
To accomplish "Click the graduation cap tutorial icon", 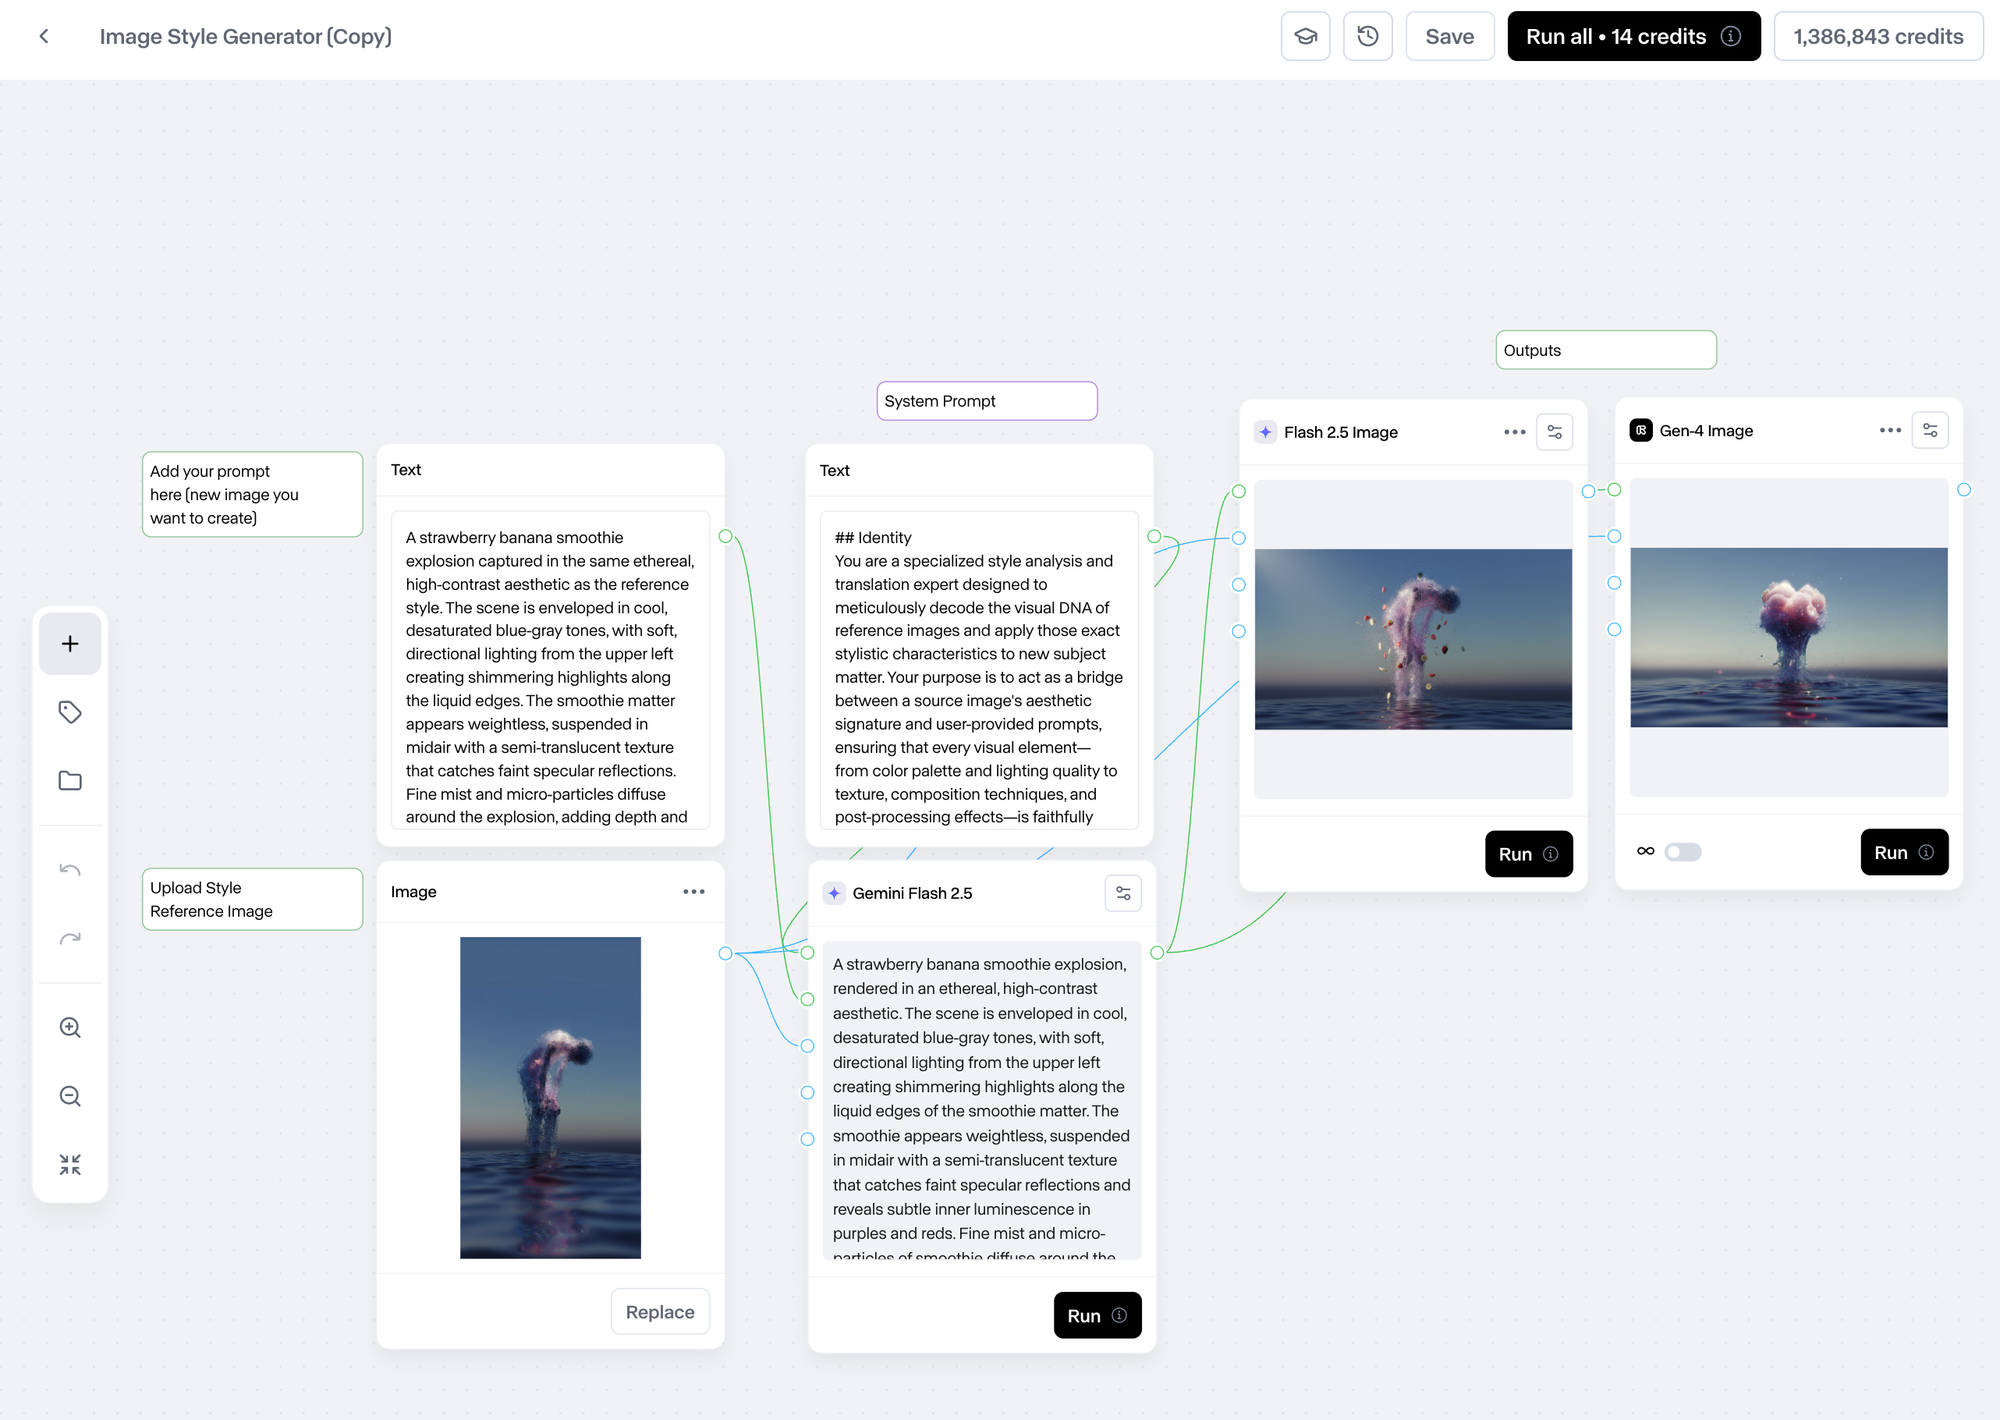I will pos(1305,37).
